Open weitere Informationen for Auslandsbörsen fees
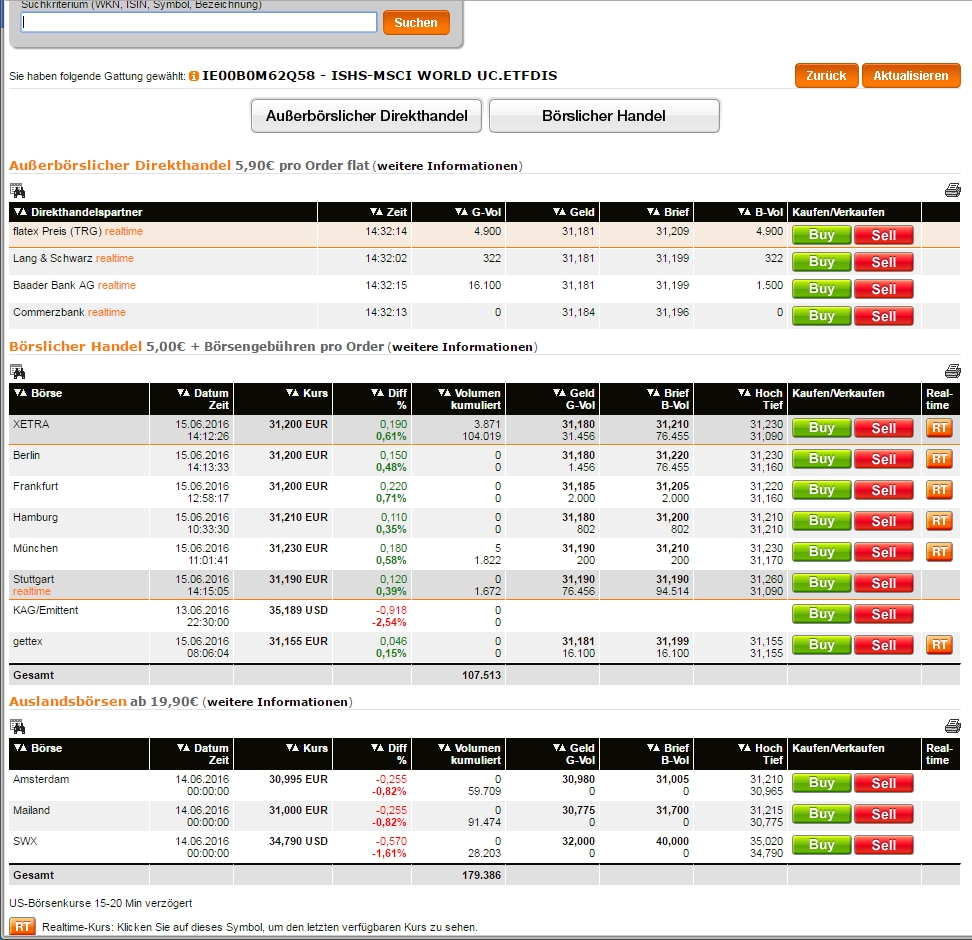 point(278,702)
